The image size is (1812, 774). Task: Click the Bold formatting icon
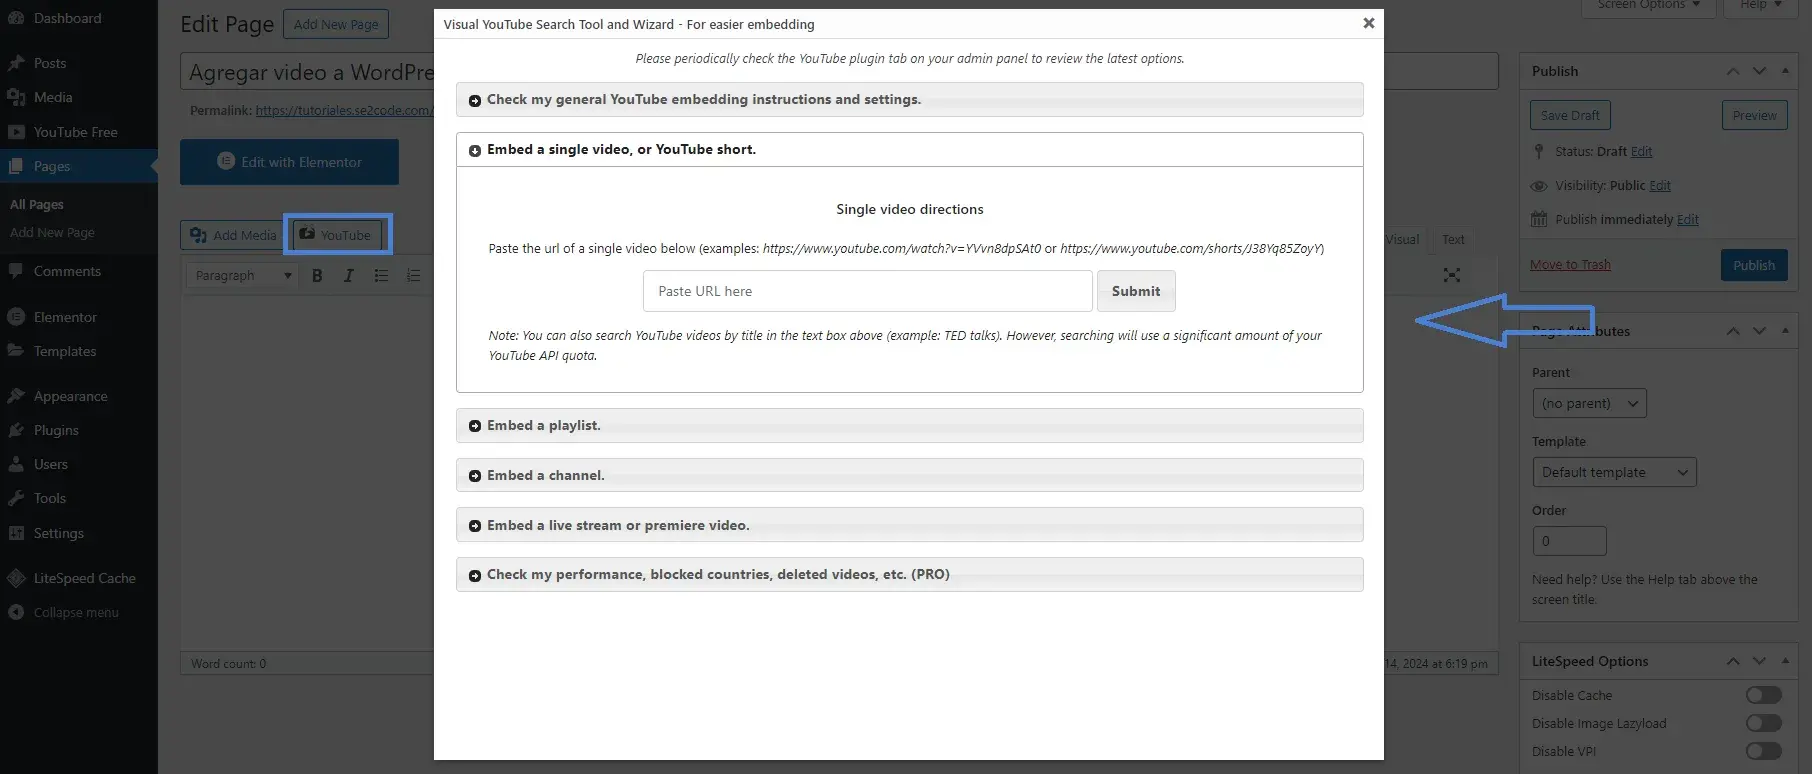point(317,276)
